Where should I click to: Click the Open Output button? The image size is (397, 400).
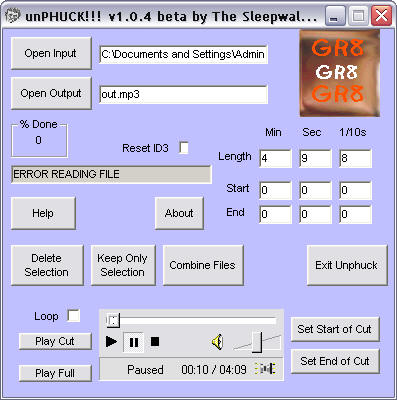(51, 93)
